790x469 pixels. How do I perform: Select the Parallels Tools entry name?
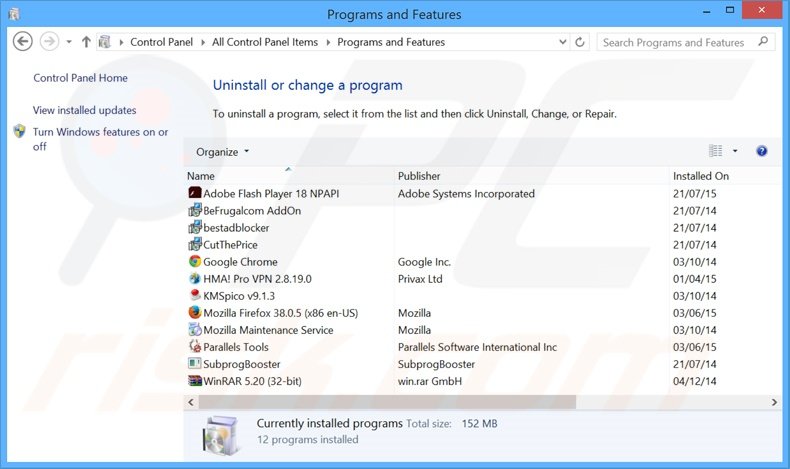pos(236,347)
